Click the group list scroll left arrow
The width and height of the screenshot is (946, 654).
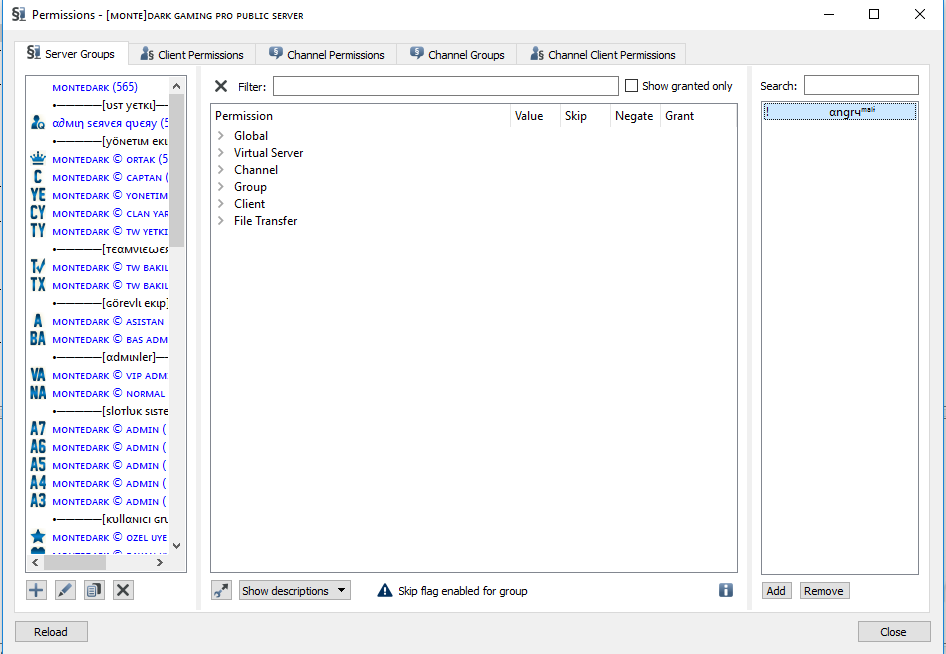coord(35,562)
